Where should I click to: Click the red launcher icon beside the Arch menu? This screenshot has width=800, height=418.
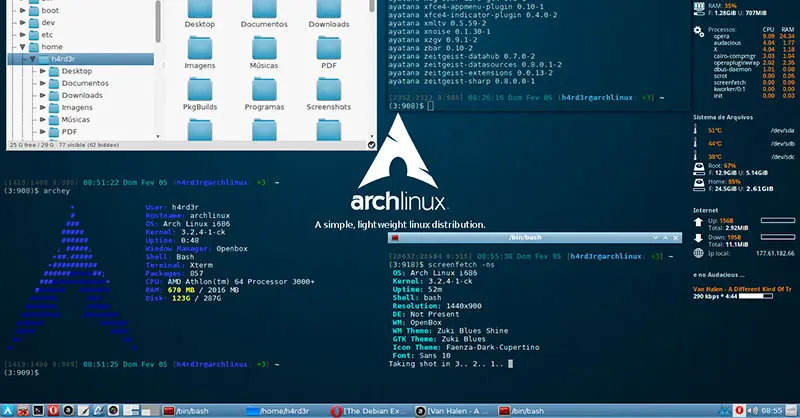(23, 410)
